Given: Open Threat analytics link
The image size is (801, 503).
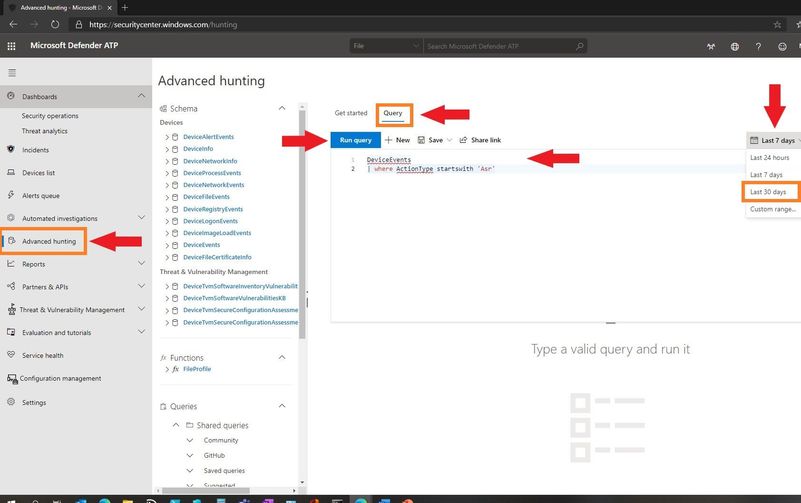Looking at the screenshot, I should pyautogui.click(x=44, y=131).
